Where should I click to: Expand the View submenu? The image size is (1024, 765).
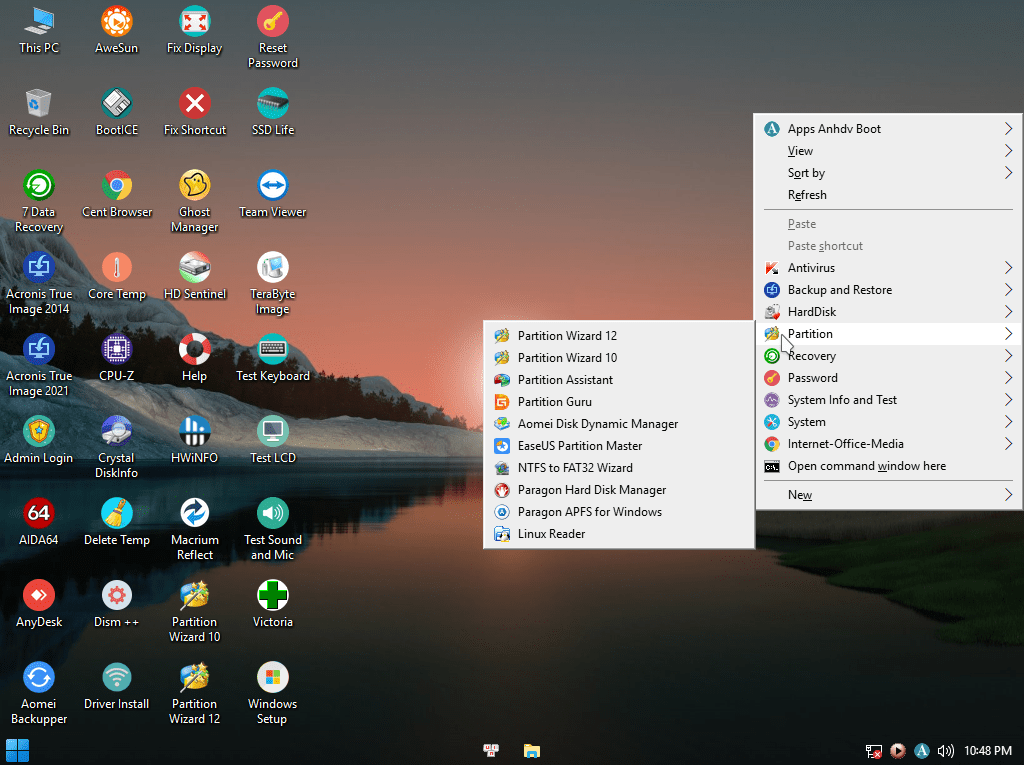coord(888,151)
